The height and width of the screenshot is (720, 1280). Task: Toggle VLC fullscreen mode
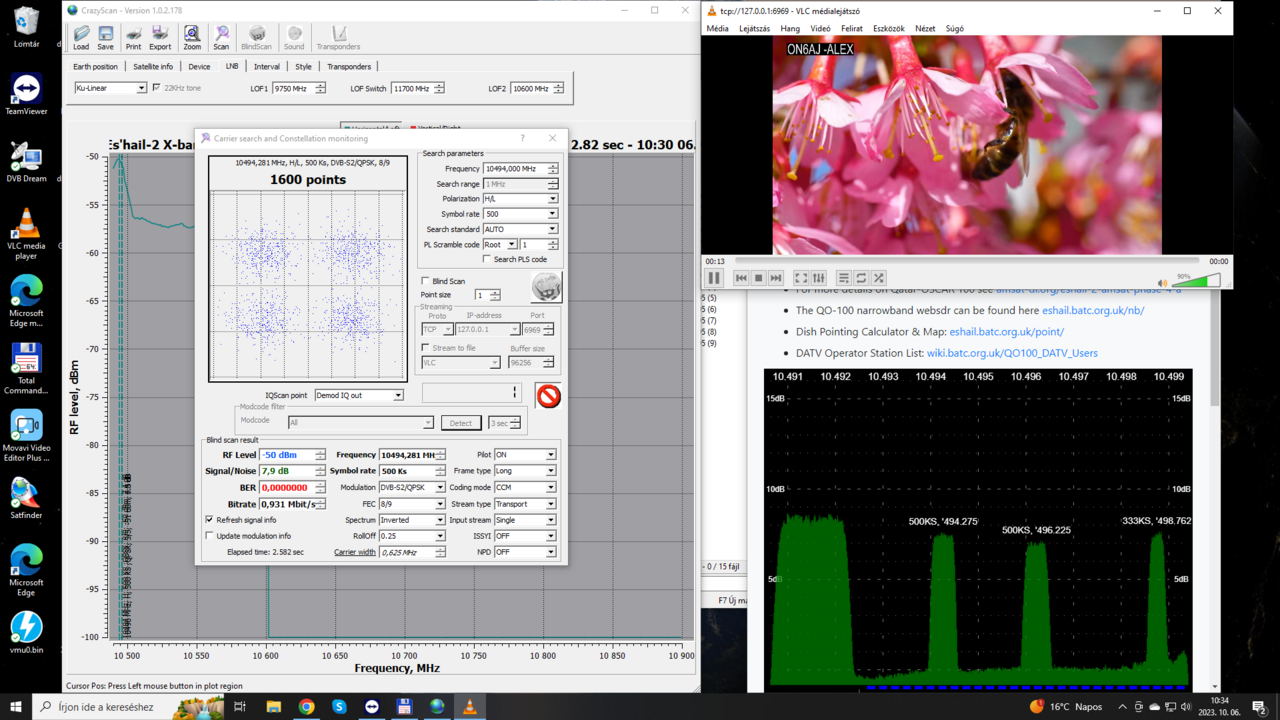pyautogui.click(x=801, y=278)
